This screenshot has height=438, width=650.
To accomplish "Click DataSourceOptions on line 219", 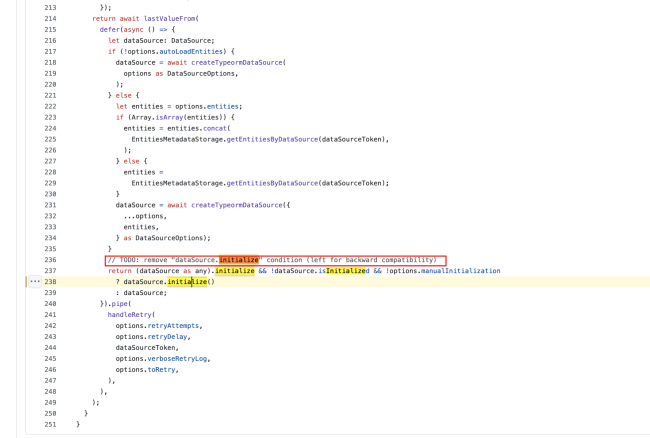I will point(201,73).
